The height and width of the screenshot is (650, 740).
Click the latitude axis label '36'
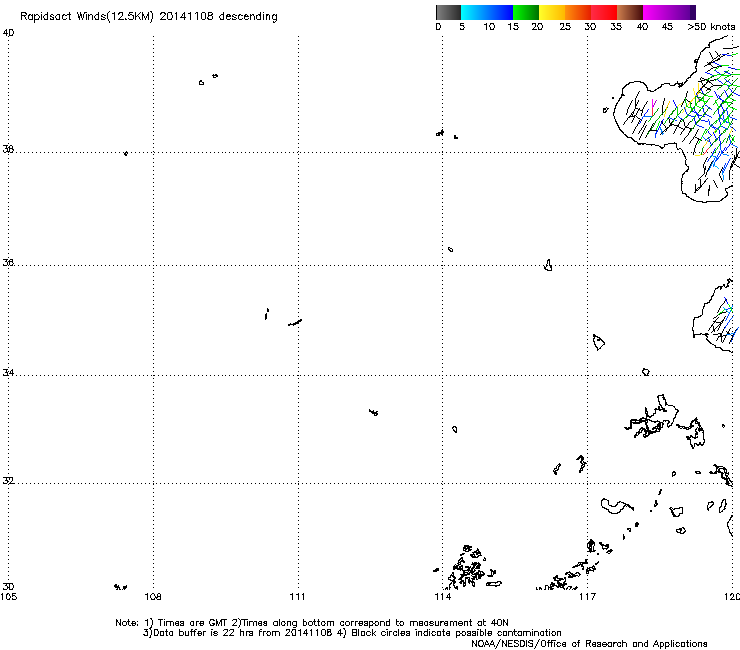[x=8, y=262]
